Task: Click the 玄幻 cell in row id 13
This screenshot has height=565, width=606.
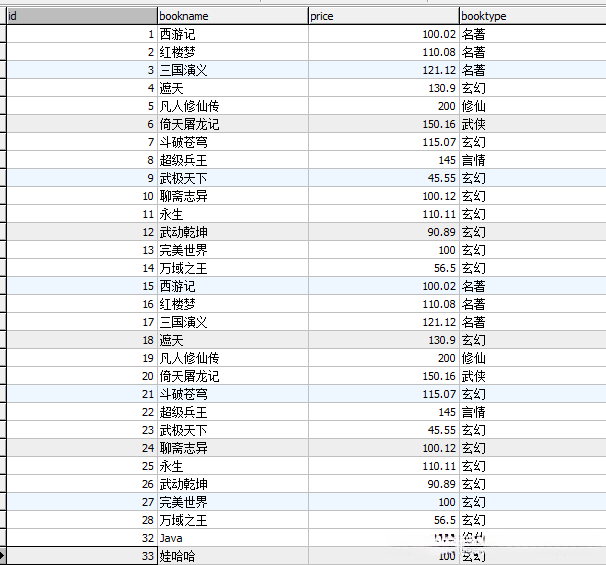Action: coord(533,250)
